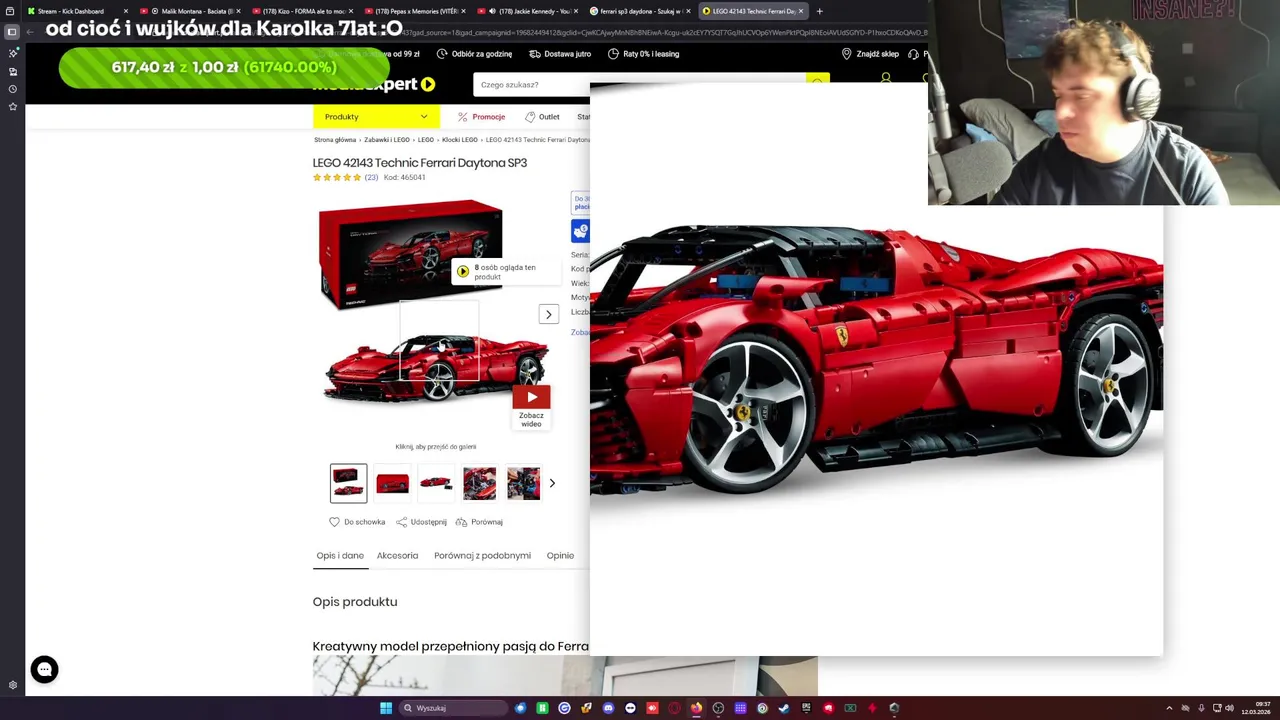This screenshot has width=1280, height=720.
Task: Open new browser tab with plus
Action: [819, 11]
